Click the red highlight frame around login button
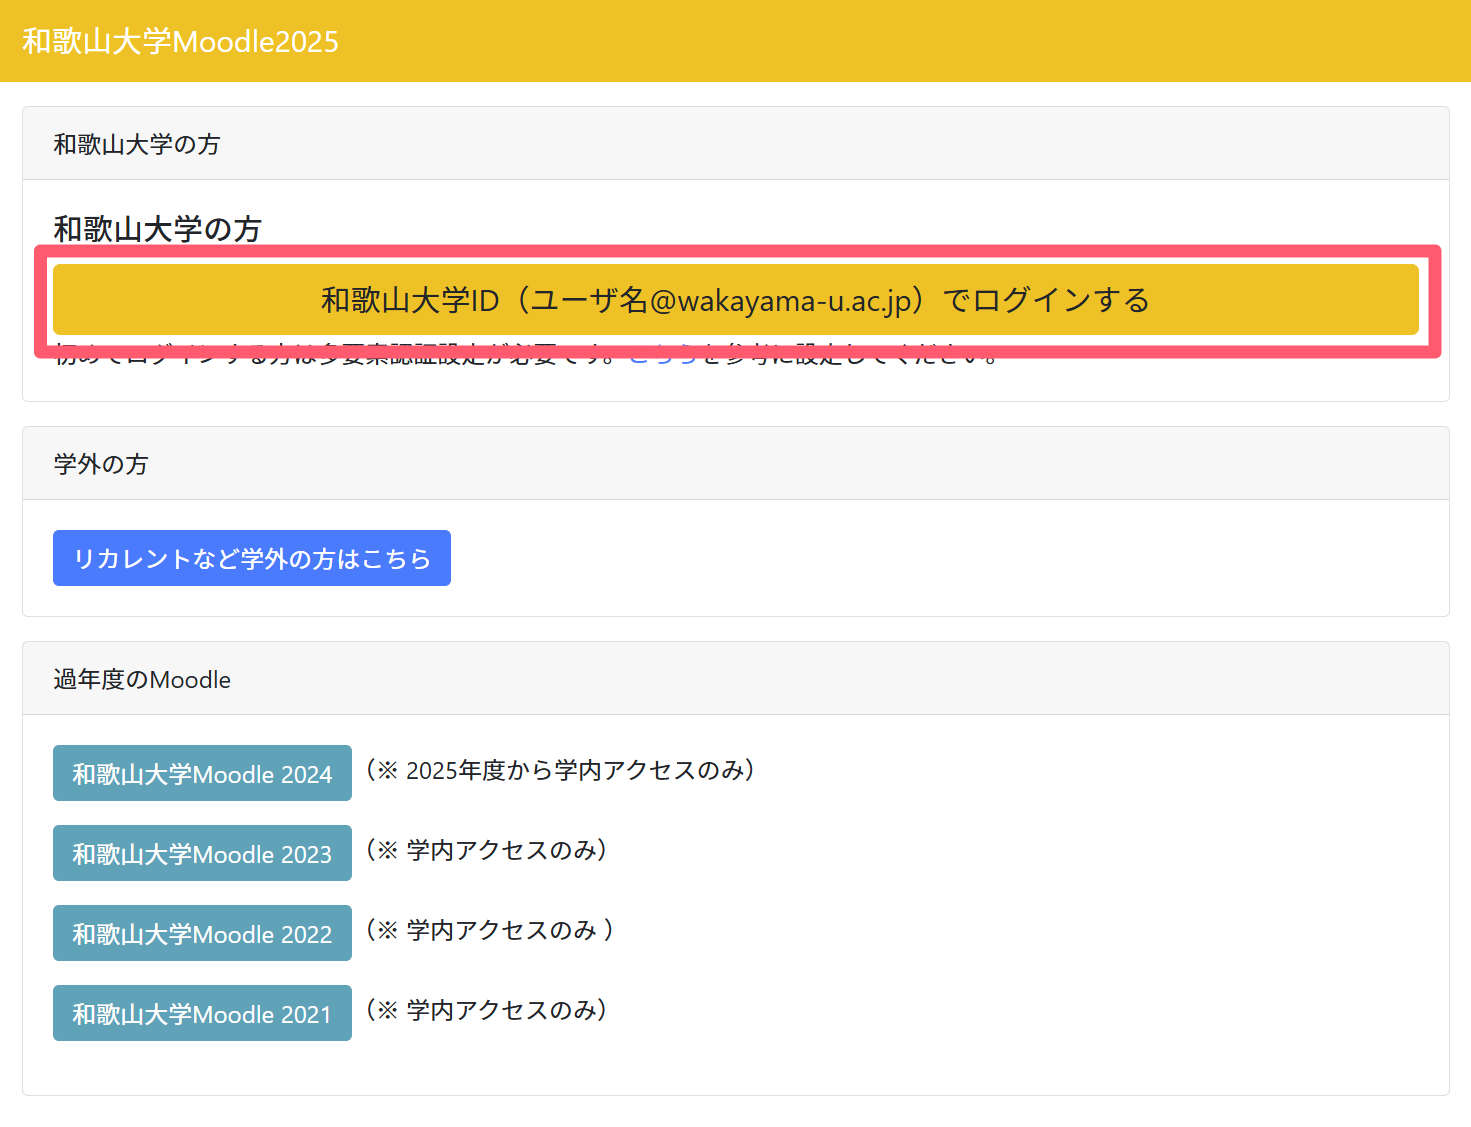Viewport: 1471px width, 1127px height. (x=737, y=251)
